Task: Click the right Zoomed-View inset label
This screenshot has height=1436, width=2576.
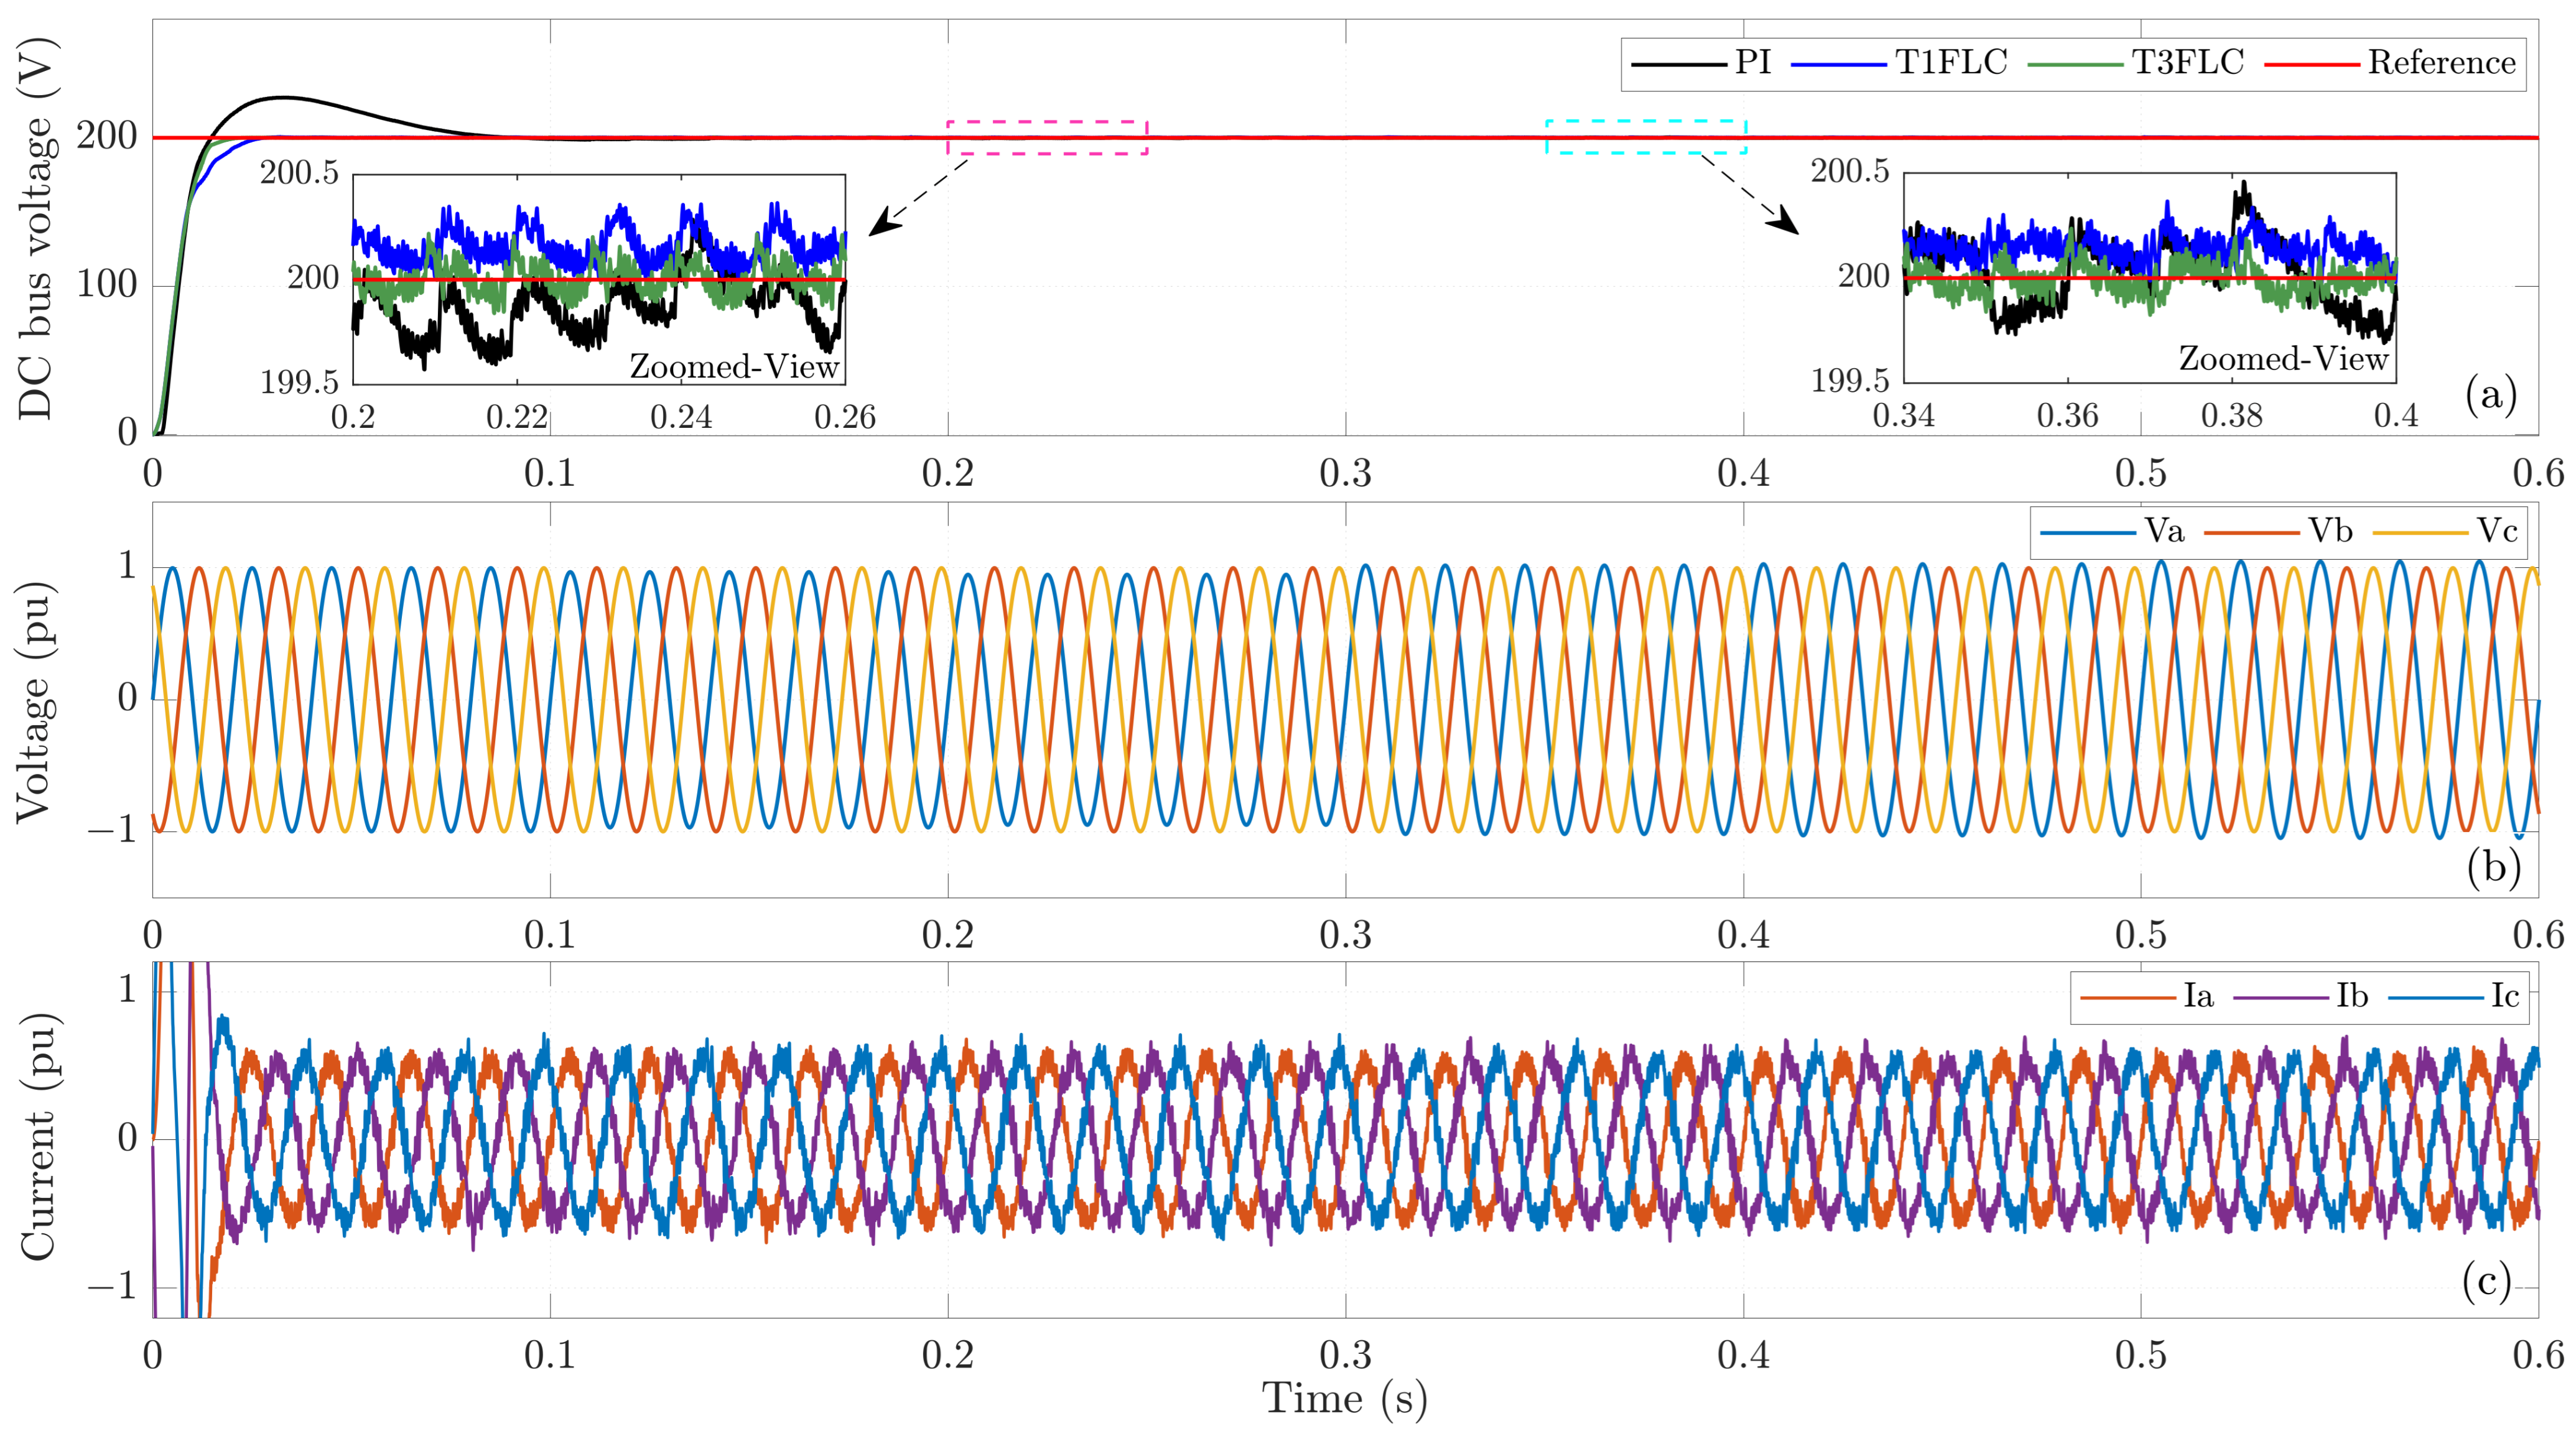Action: pos(2284,358)
